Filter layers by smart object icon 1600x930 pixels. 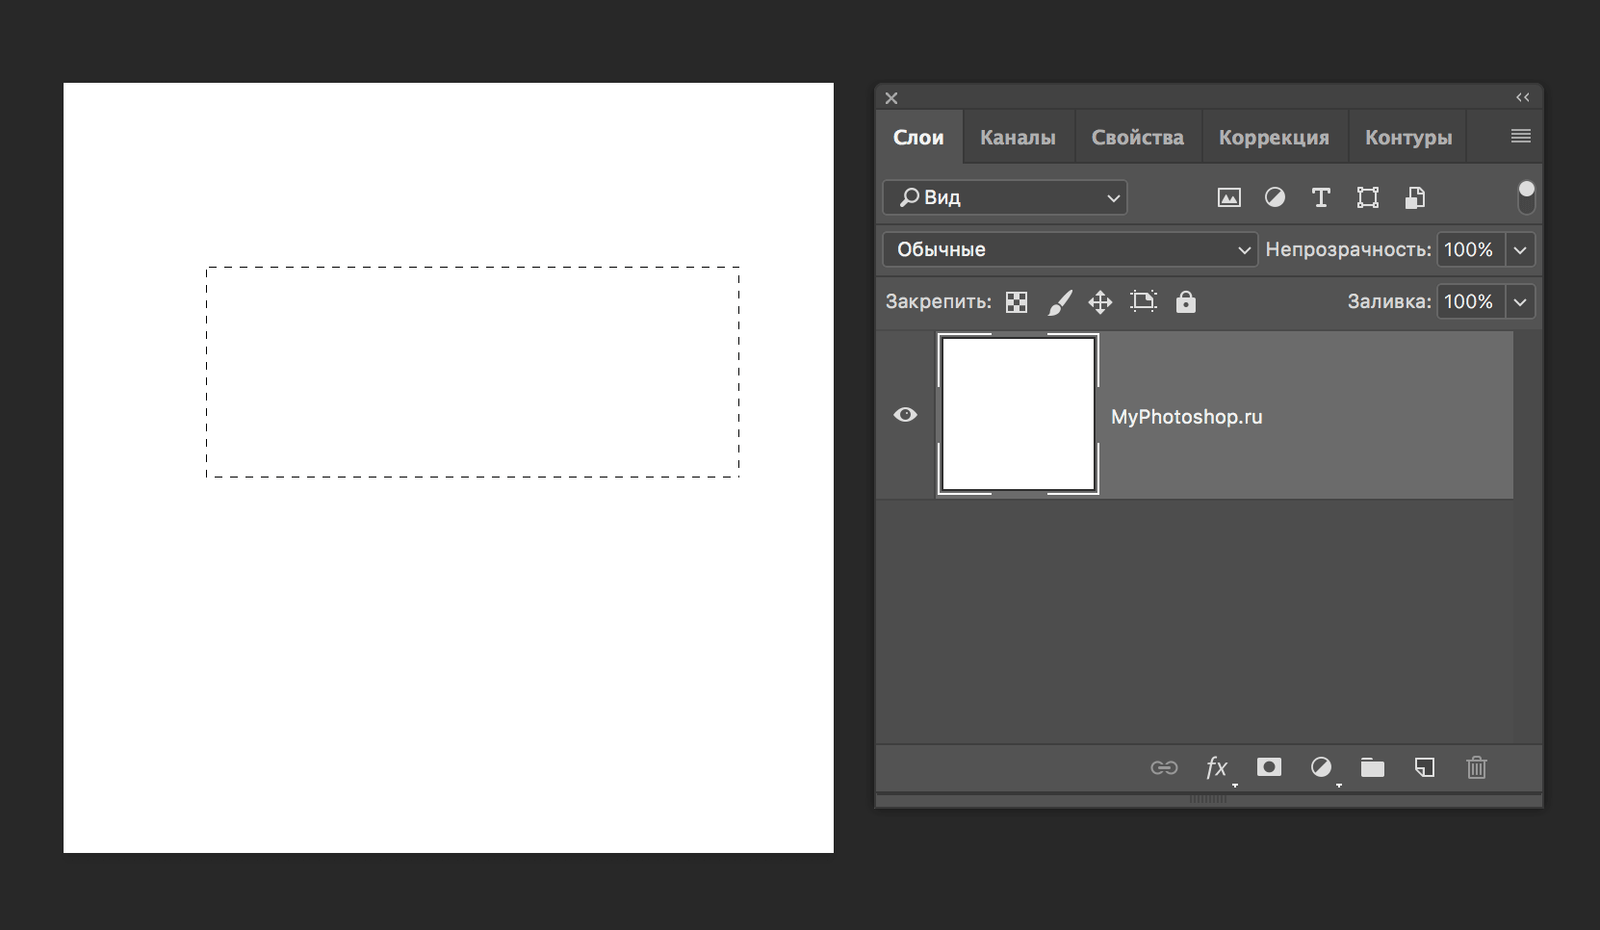(1414, 198)
